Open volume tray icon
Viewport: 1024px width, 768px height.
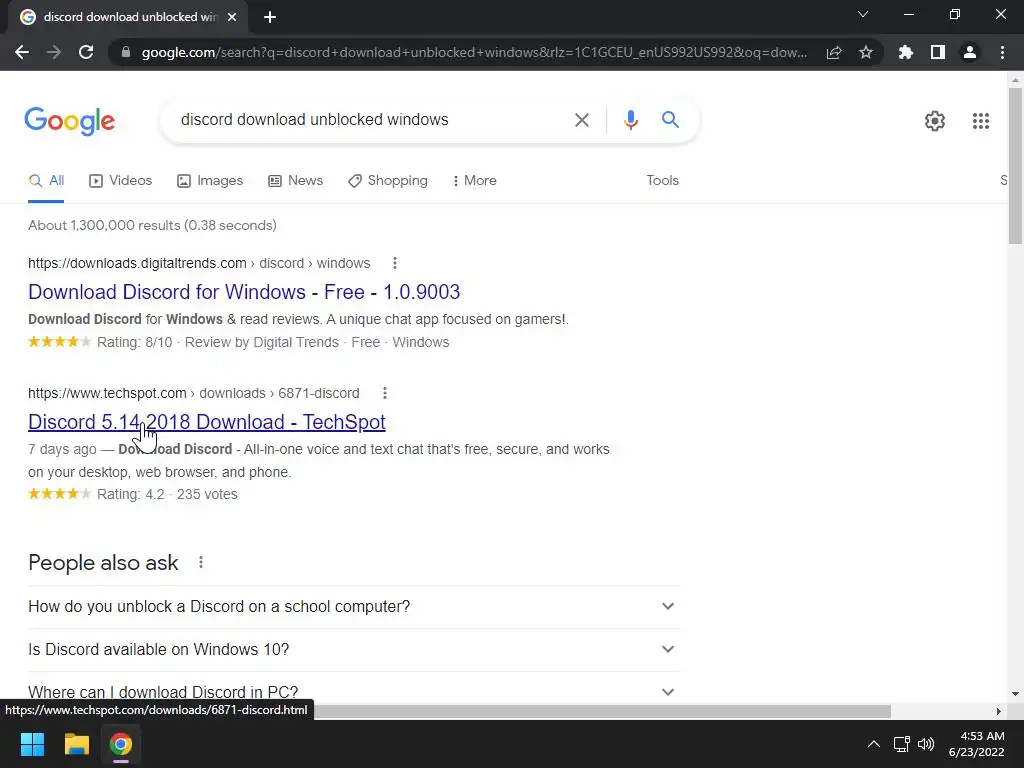pos(925,744)
